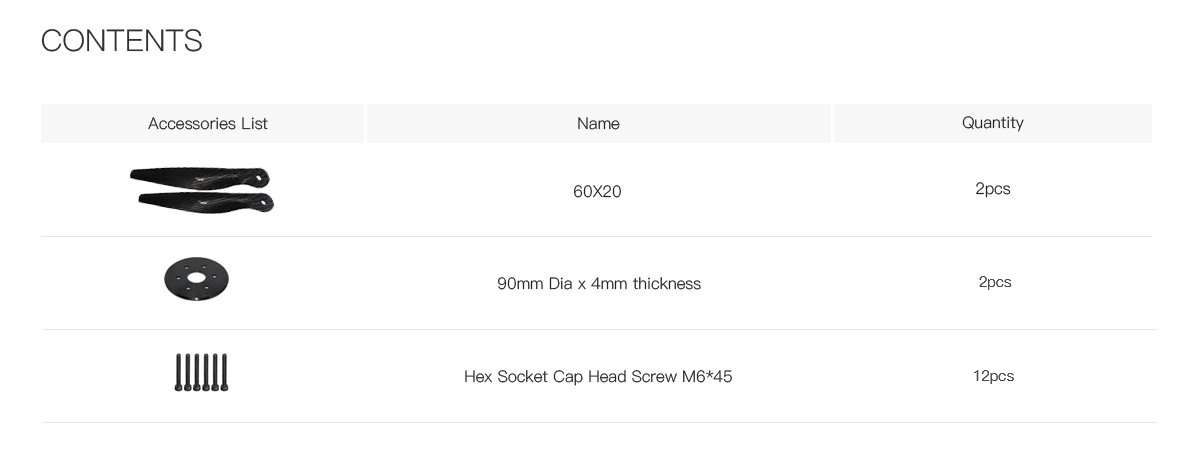The width and height of the screenshot is (1200, 451).
Task: Click the leftmost hex screw in the image
Action: pos(178,372)
